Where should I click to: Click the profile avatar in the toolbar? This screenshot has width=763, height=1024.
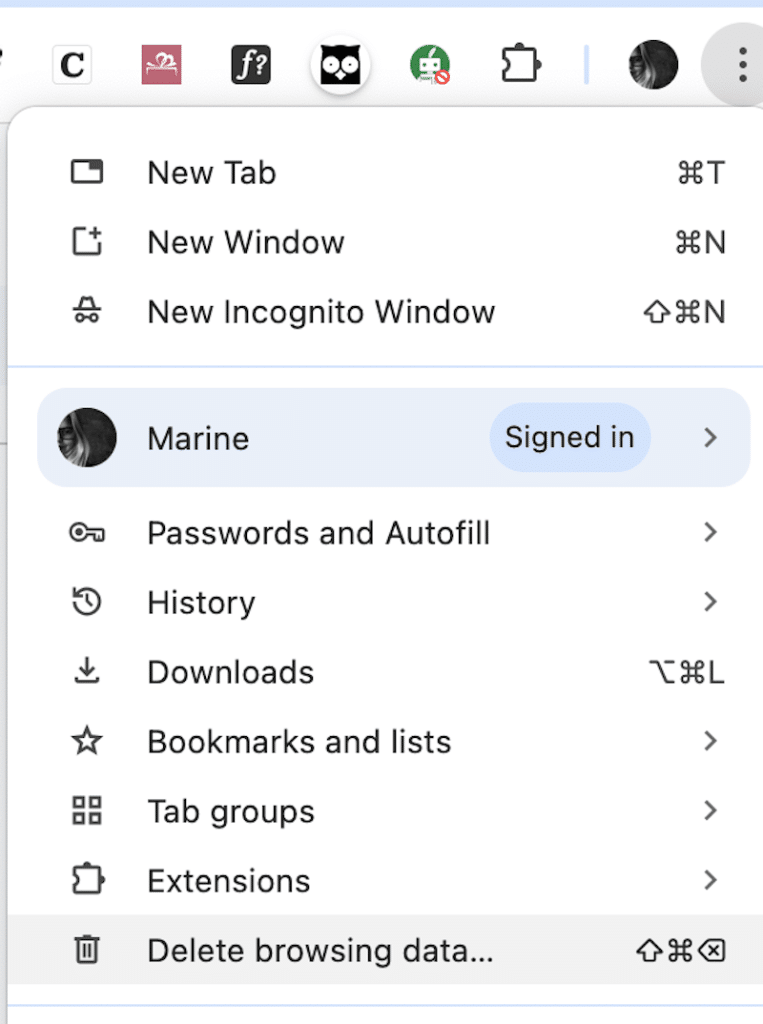[x=653, y=64]
